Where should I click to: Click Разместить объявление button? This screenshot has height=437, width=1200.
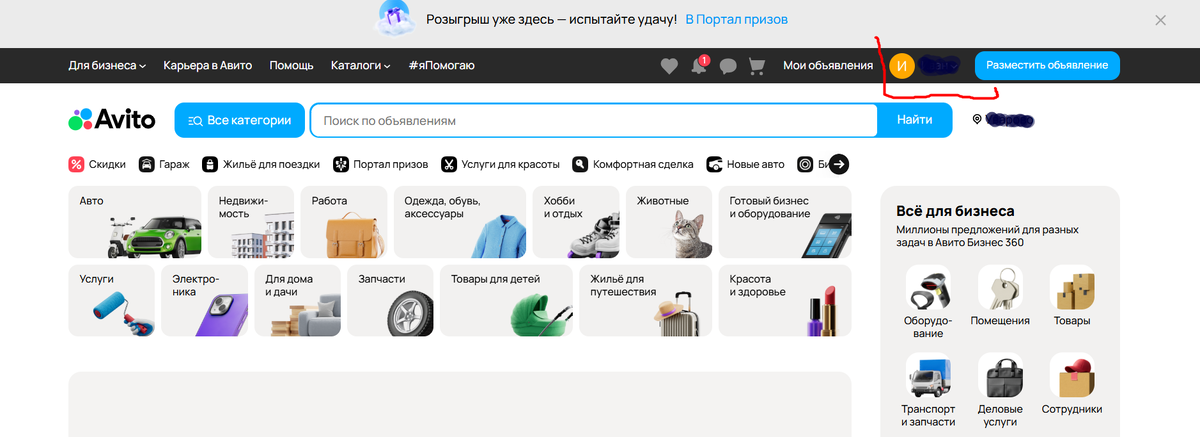[1047, 65]
